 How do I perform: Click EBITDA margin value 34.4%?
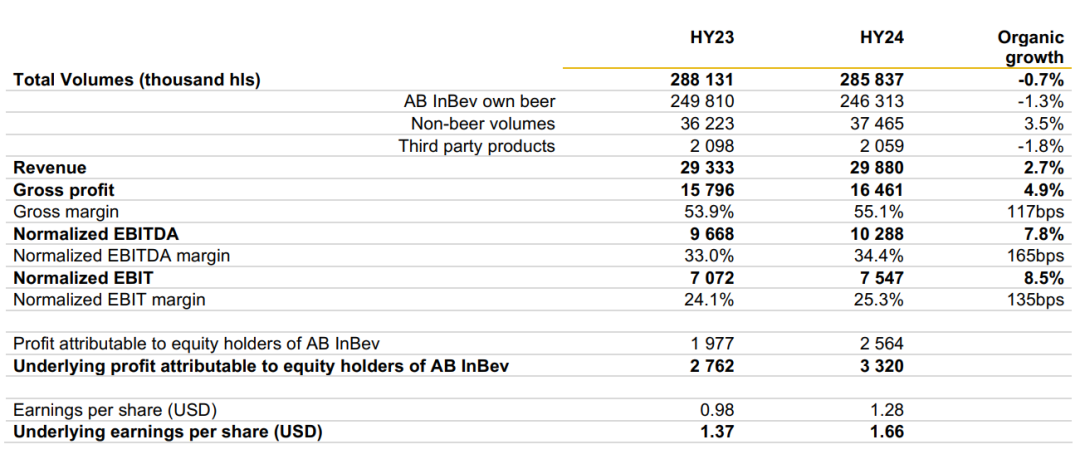pos(880,256)
